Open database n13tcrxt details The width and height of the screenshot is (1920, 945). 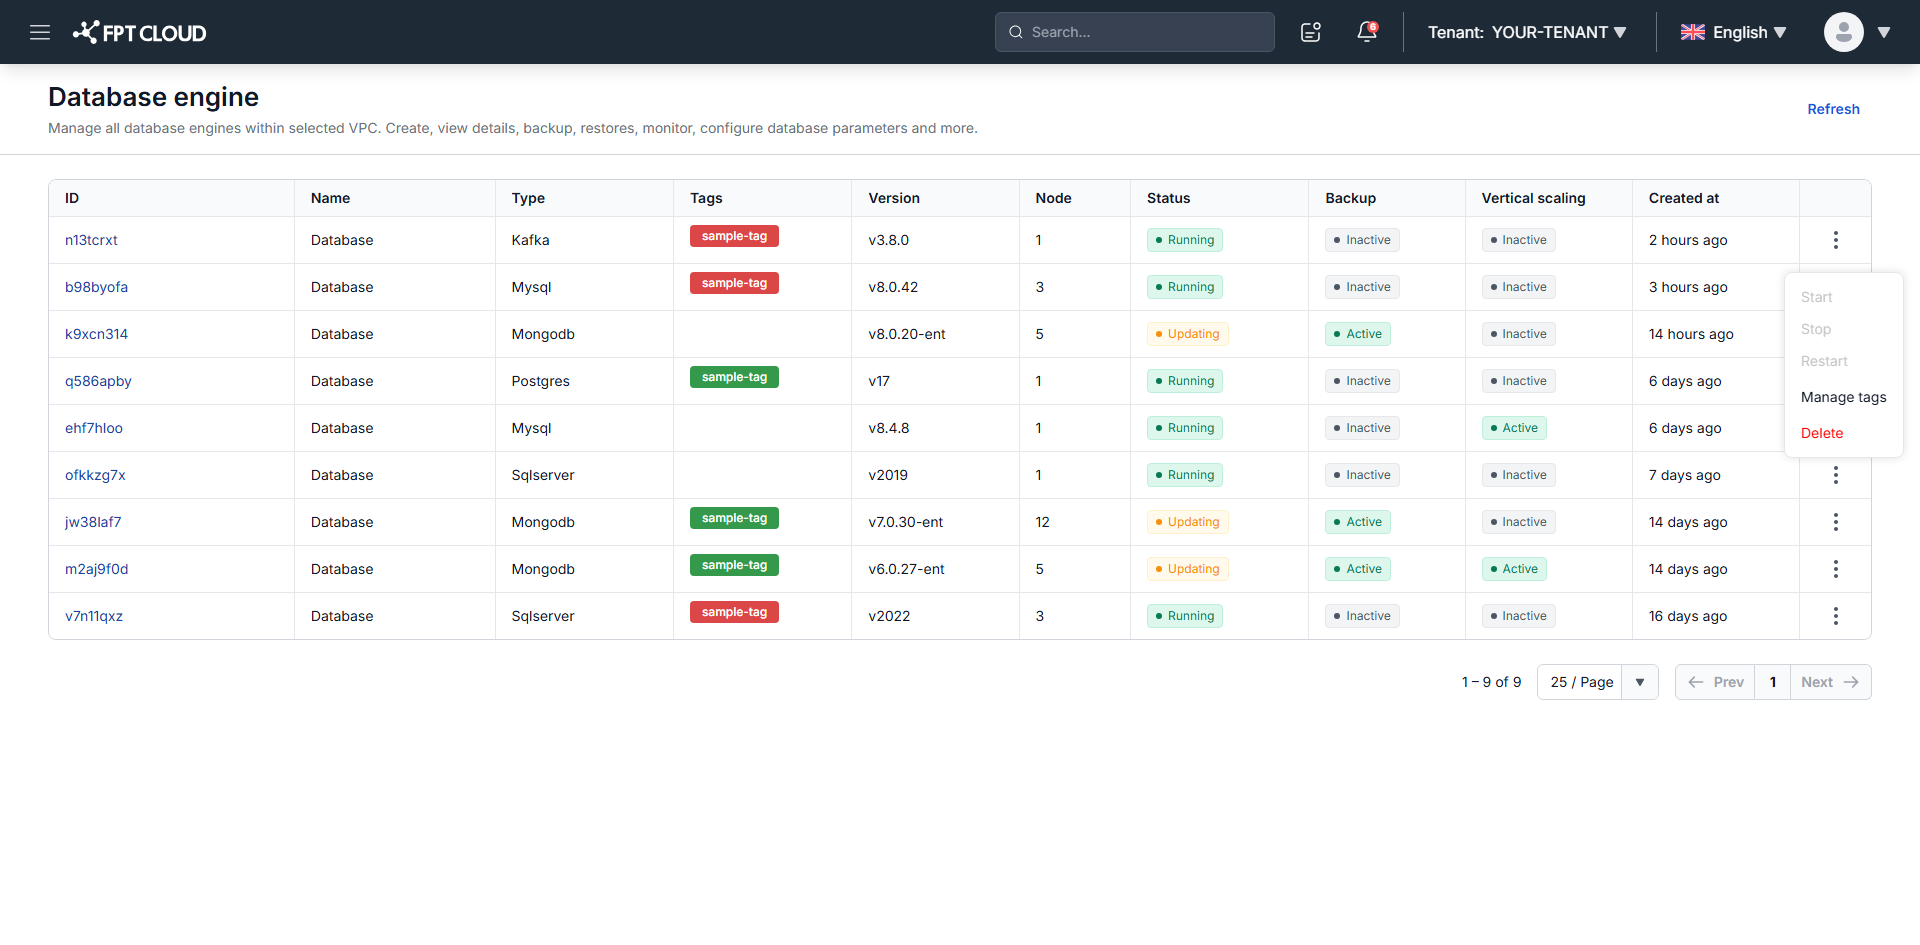[x=91, y=240]
